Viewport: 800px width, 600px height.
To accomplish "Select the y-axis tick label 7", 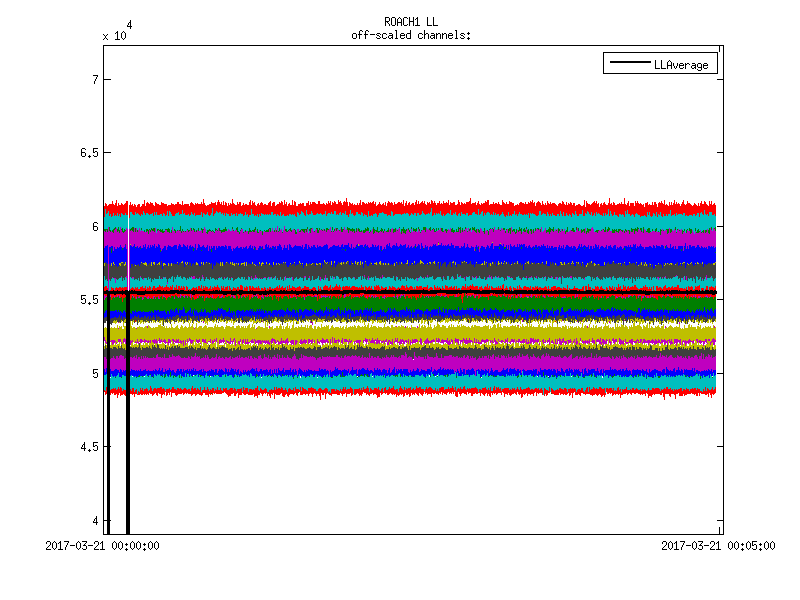I will (93, 79).
